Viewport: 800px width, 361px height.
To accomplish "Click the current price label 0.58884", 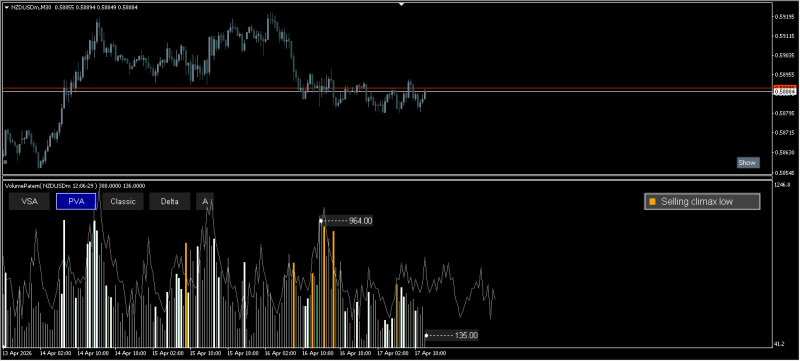I will pos(785,92).
